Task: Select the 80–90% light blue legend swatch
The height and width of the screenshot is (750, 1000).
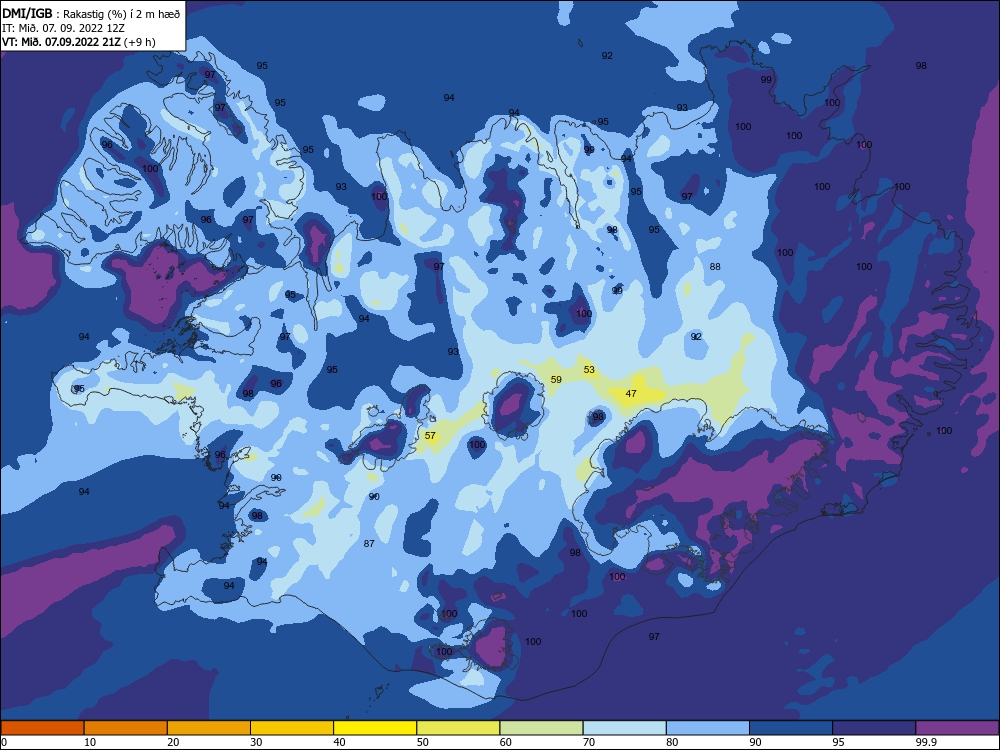Action: pyautogui.click(x=708, y=728)
